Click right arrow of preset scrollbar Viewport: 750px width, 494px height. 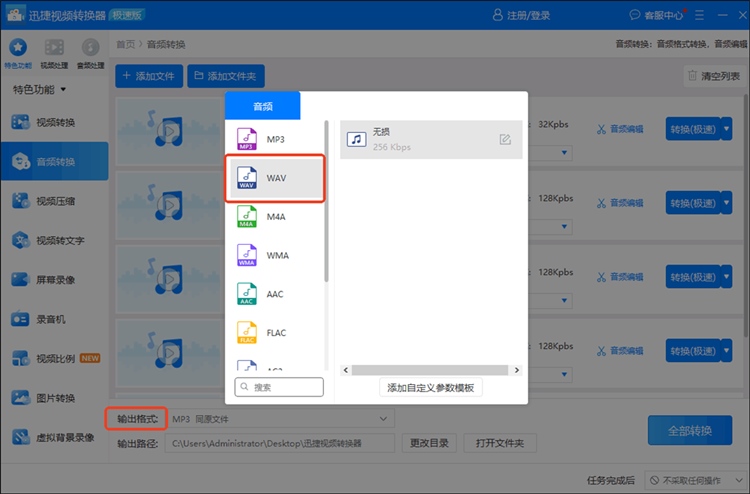pos(517,370)
